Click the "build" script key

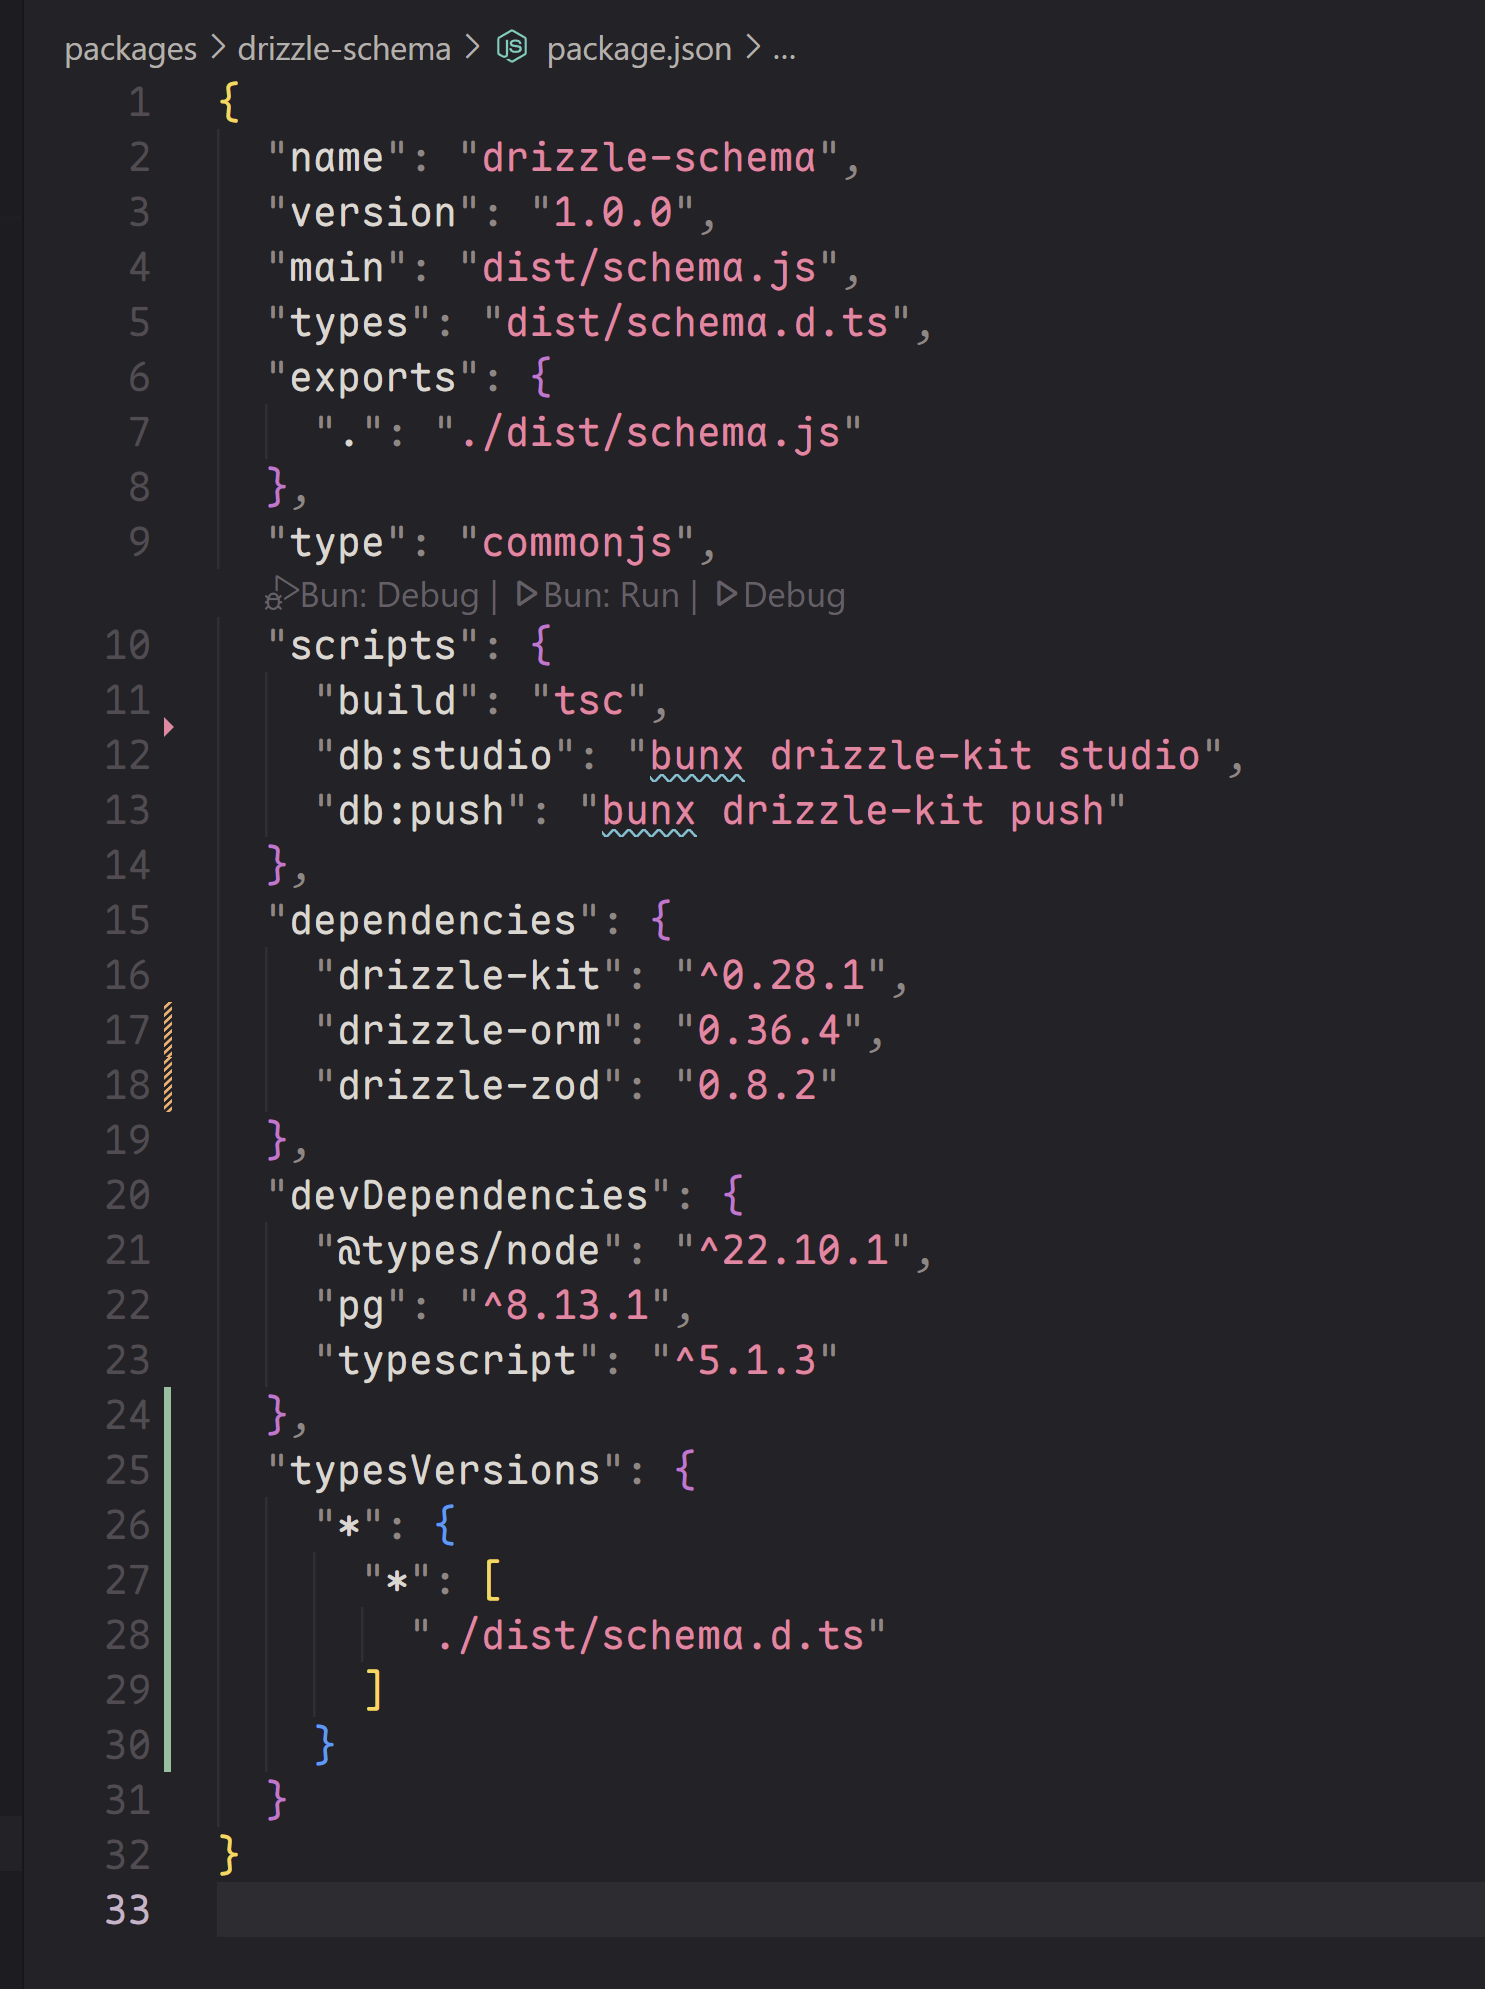click(x=397, y=701)
